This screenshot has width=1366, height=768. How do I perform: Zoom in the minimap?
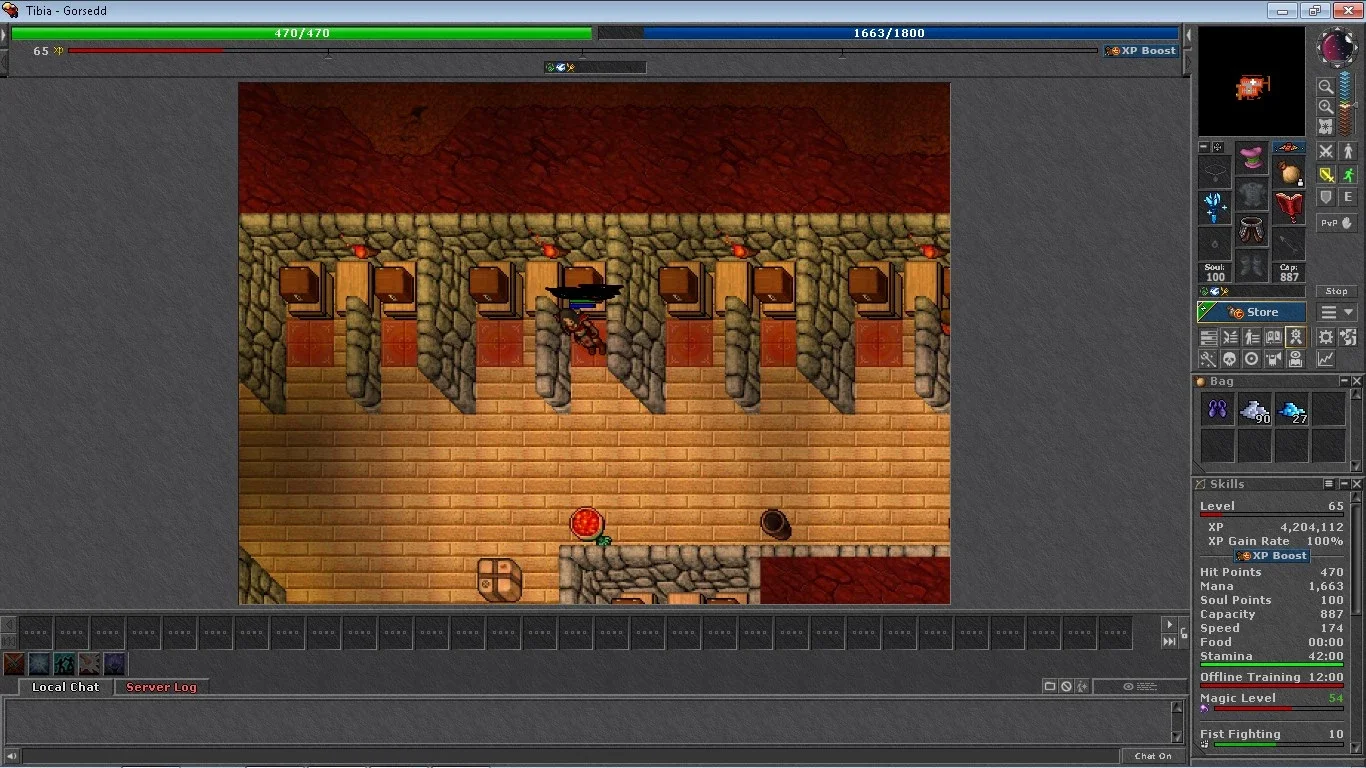pos(1325,107)
